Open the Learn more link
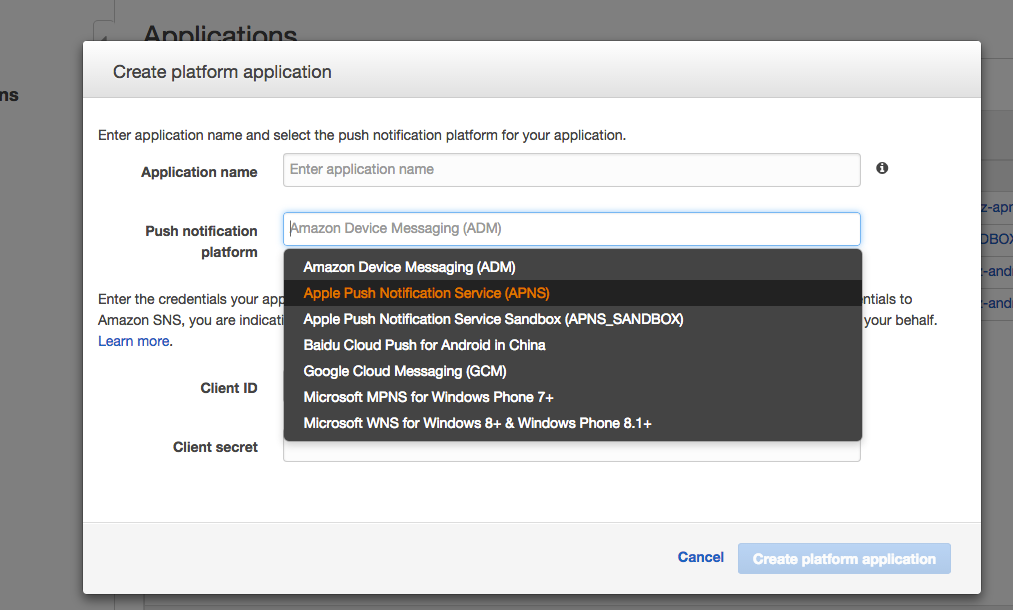This screenshot has width=1013, height=610. coord(133,341)
